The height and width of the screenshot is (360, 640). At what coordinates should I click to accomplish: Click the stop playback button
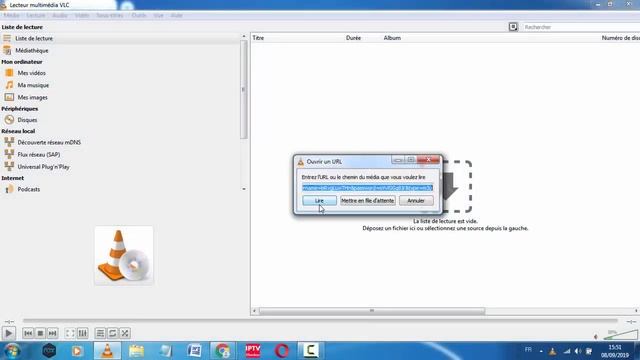40,333
